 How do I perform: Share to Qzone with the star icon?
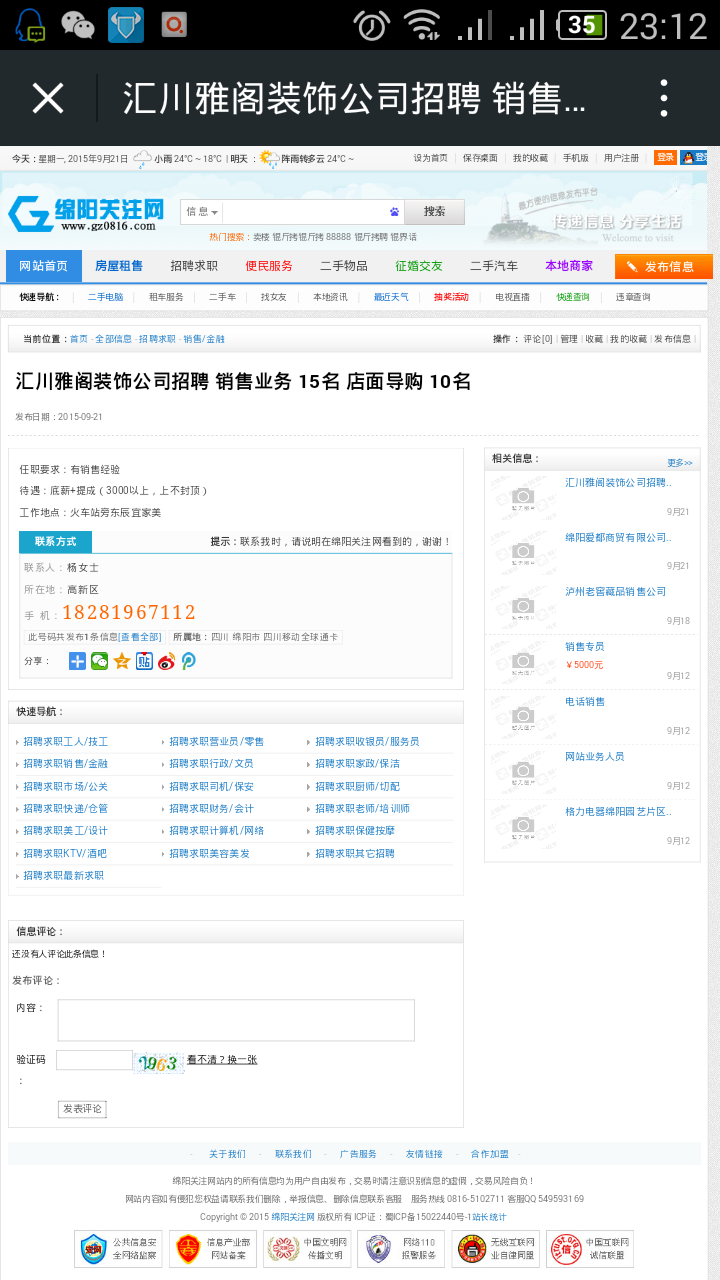[x=122, y=661]
